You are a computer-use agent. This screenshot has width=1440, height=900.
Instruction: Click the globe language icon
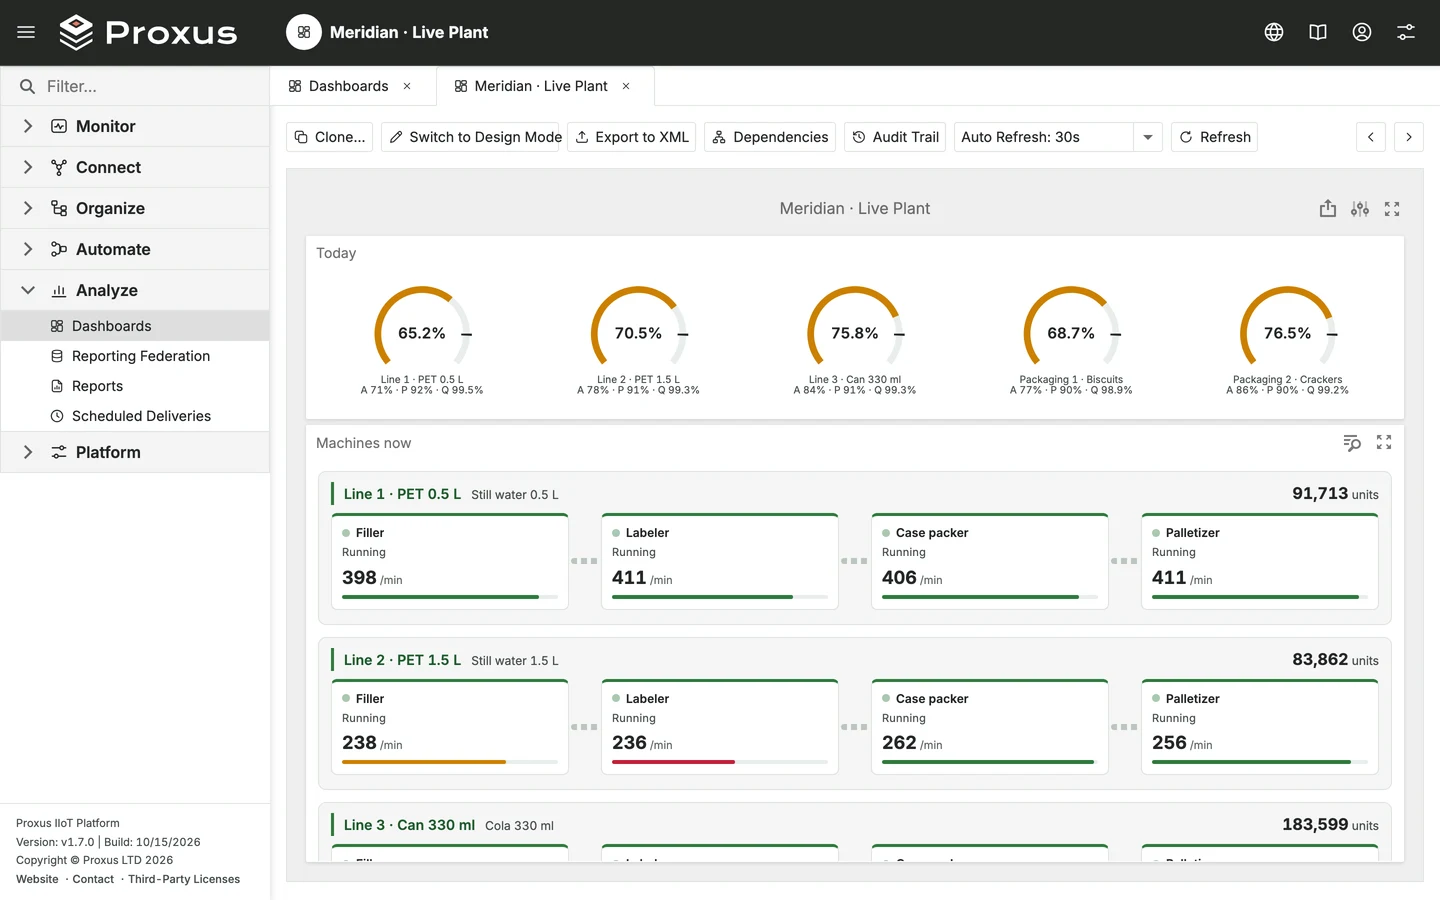pyautogui.click(x=1274, y=32)
